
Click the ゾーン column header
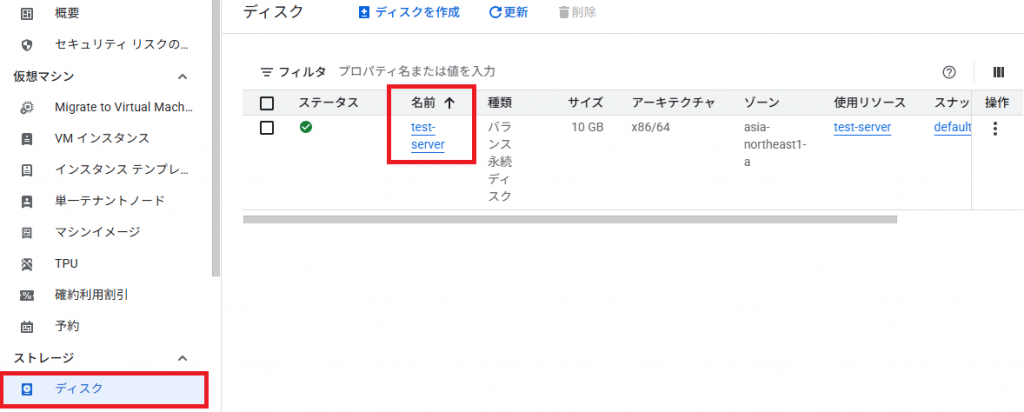pyautogui.click(x=761, y=103)
